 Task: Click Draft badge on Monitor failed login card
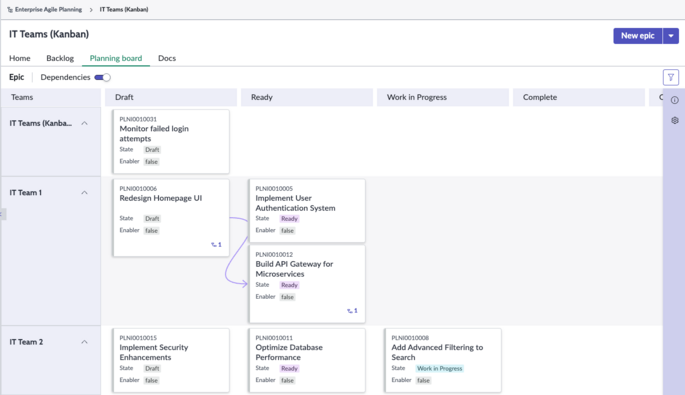(x=152, y=149)
